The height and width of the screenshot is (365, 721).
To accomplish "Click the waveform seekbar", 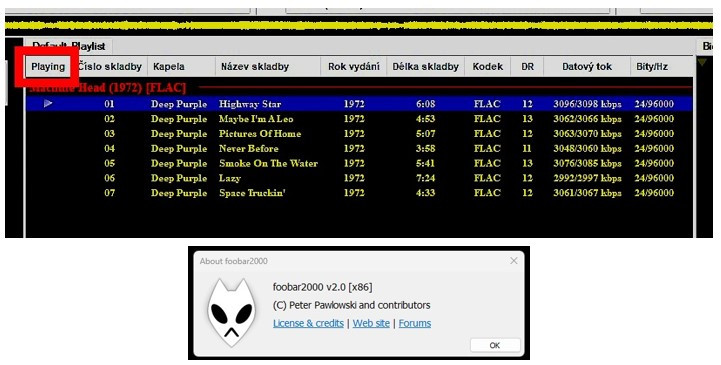I will (x=359, y=26).
